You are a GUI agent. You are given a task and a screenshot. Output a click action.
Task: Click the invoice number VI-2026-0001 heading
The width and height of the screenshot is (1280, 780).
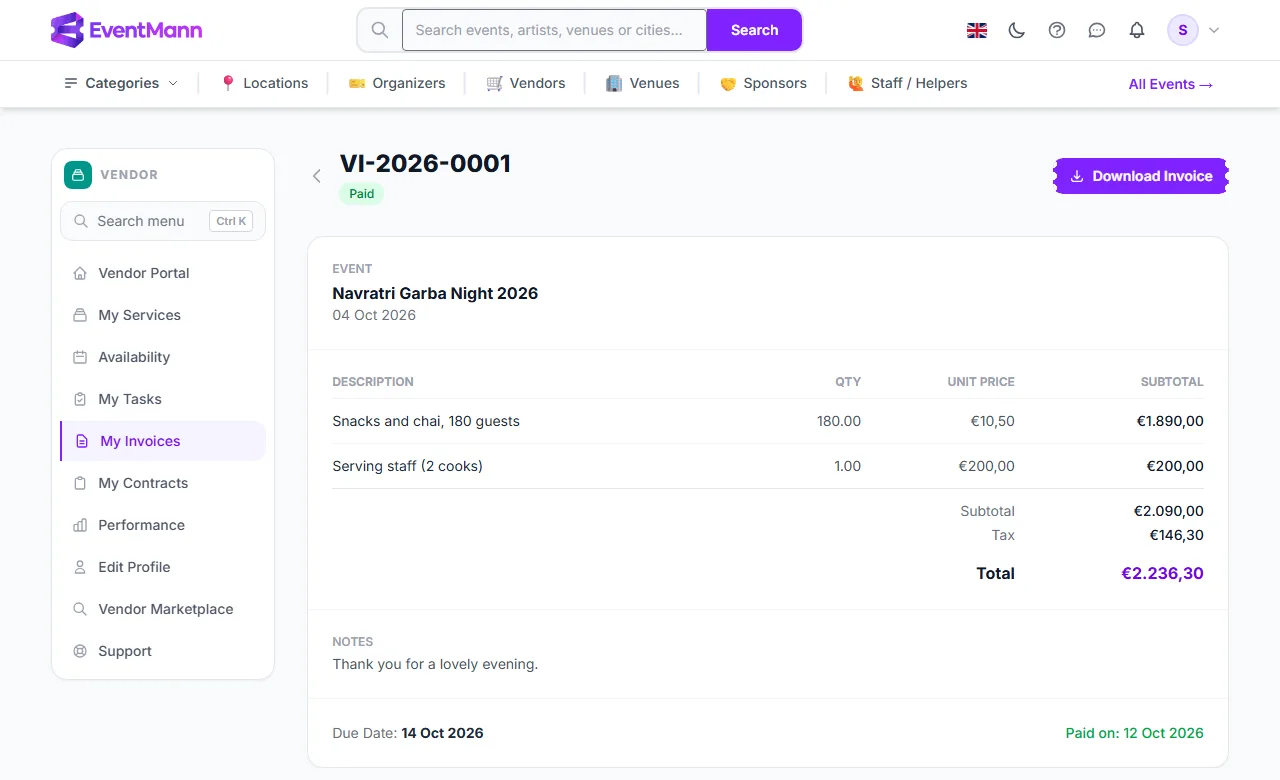point(425,163)
